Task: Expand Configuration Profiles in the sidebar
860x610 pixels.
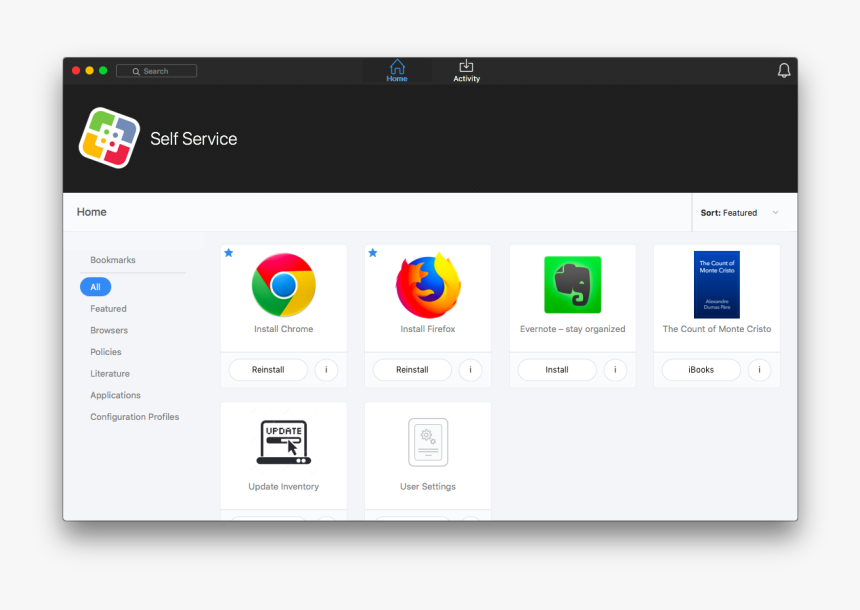Action: [x=134, y=417]
